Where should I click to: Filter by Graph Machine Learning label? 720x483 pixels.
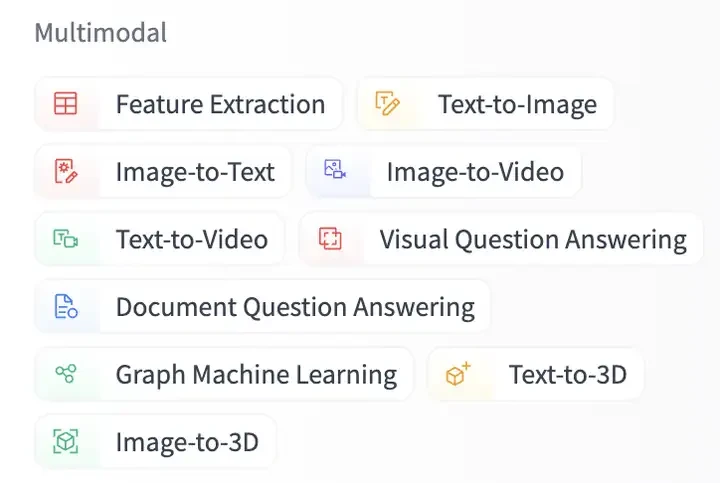[x=256, y=375]
